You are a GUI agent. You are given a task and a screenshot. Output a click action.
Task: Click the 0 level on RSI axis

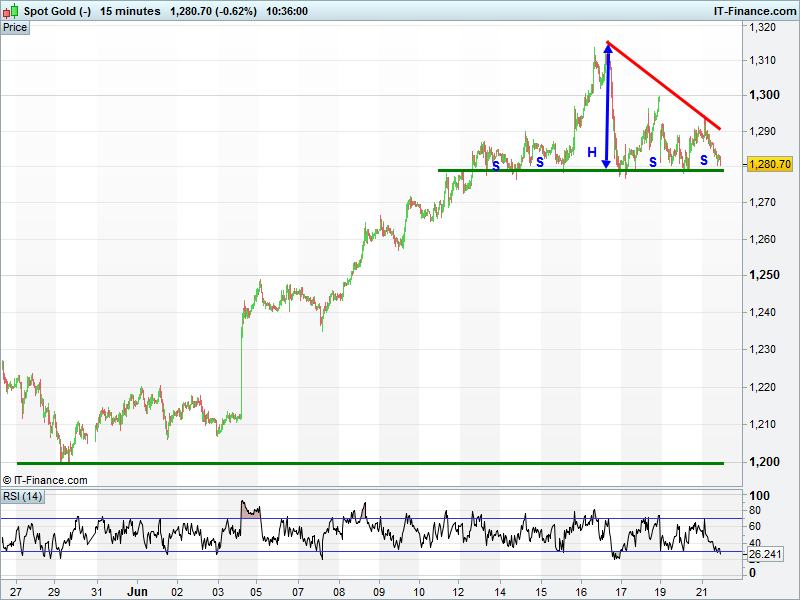pos(752,573)
